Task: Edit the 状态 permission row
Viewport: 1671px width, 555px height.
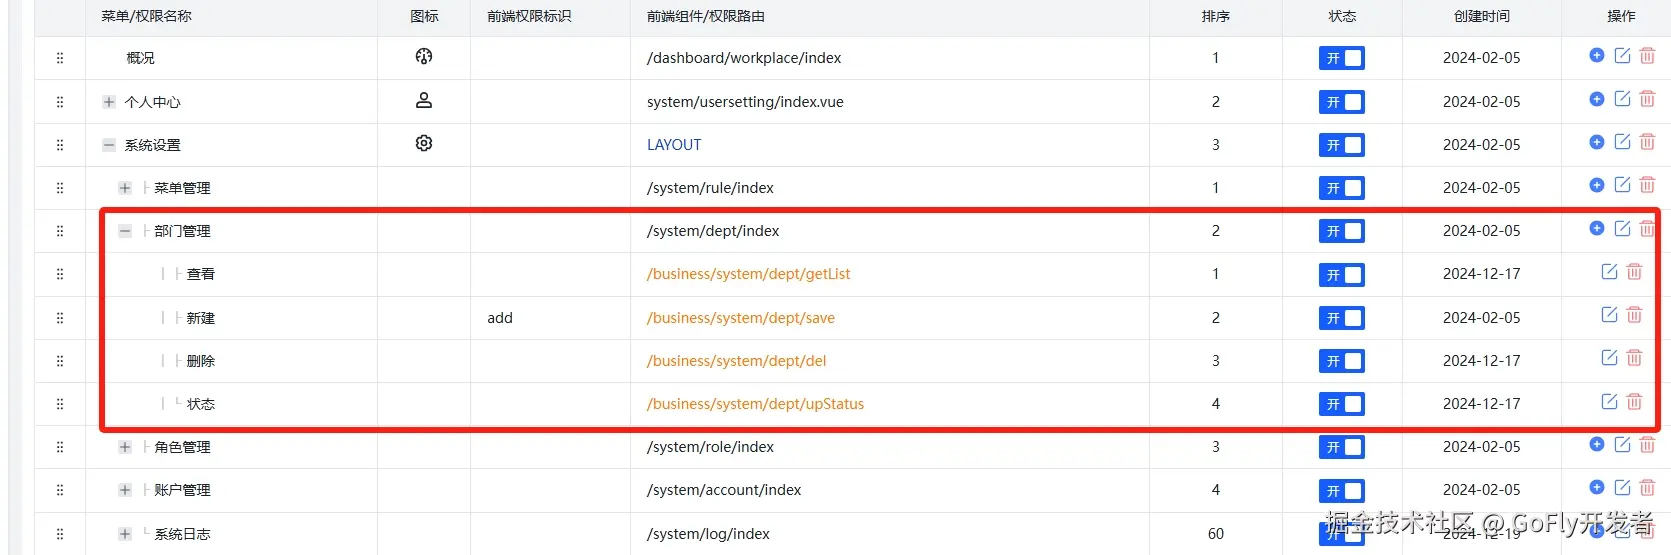Action: pos(1609,401)
